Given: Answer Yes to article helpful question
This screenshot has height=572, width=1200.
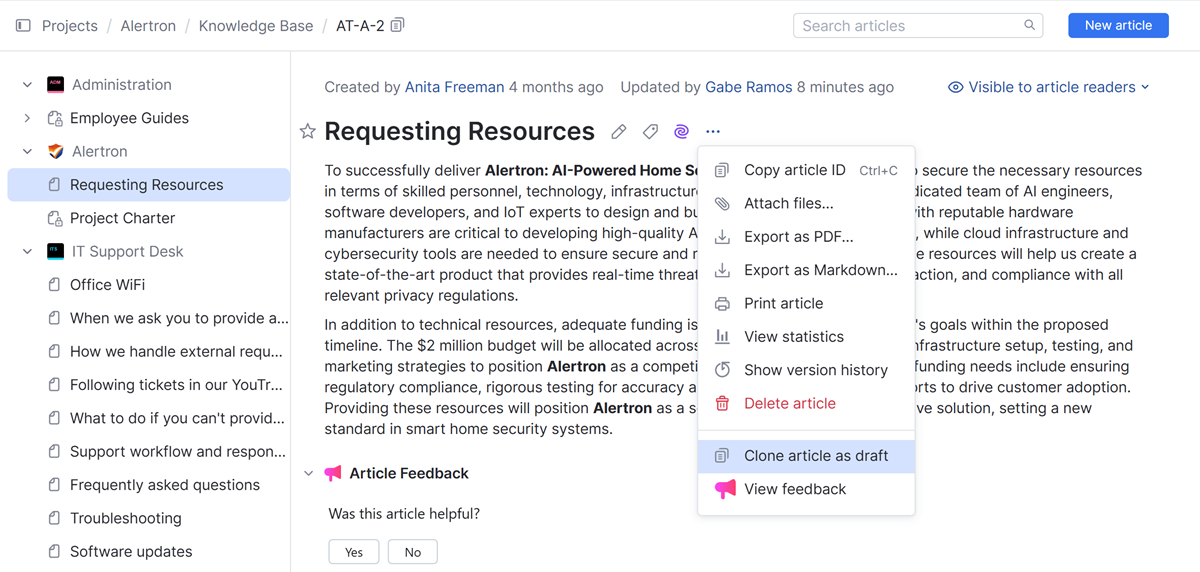Looking at the screenshot, I should (354, 552).
